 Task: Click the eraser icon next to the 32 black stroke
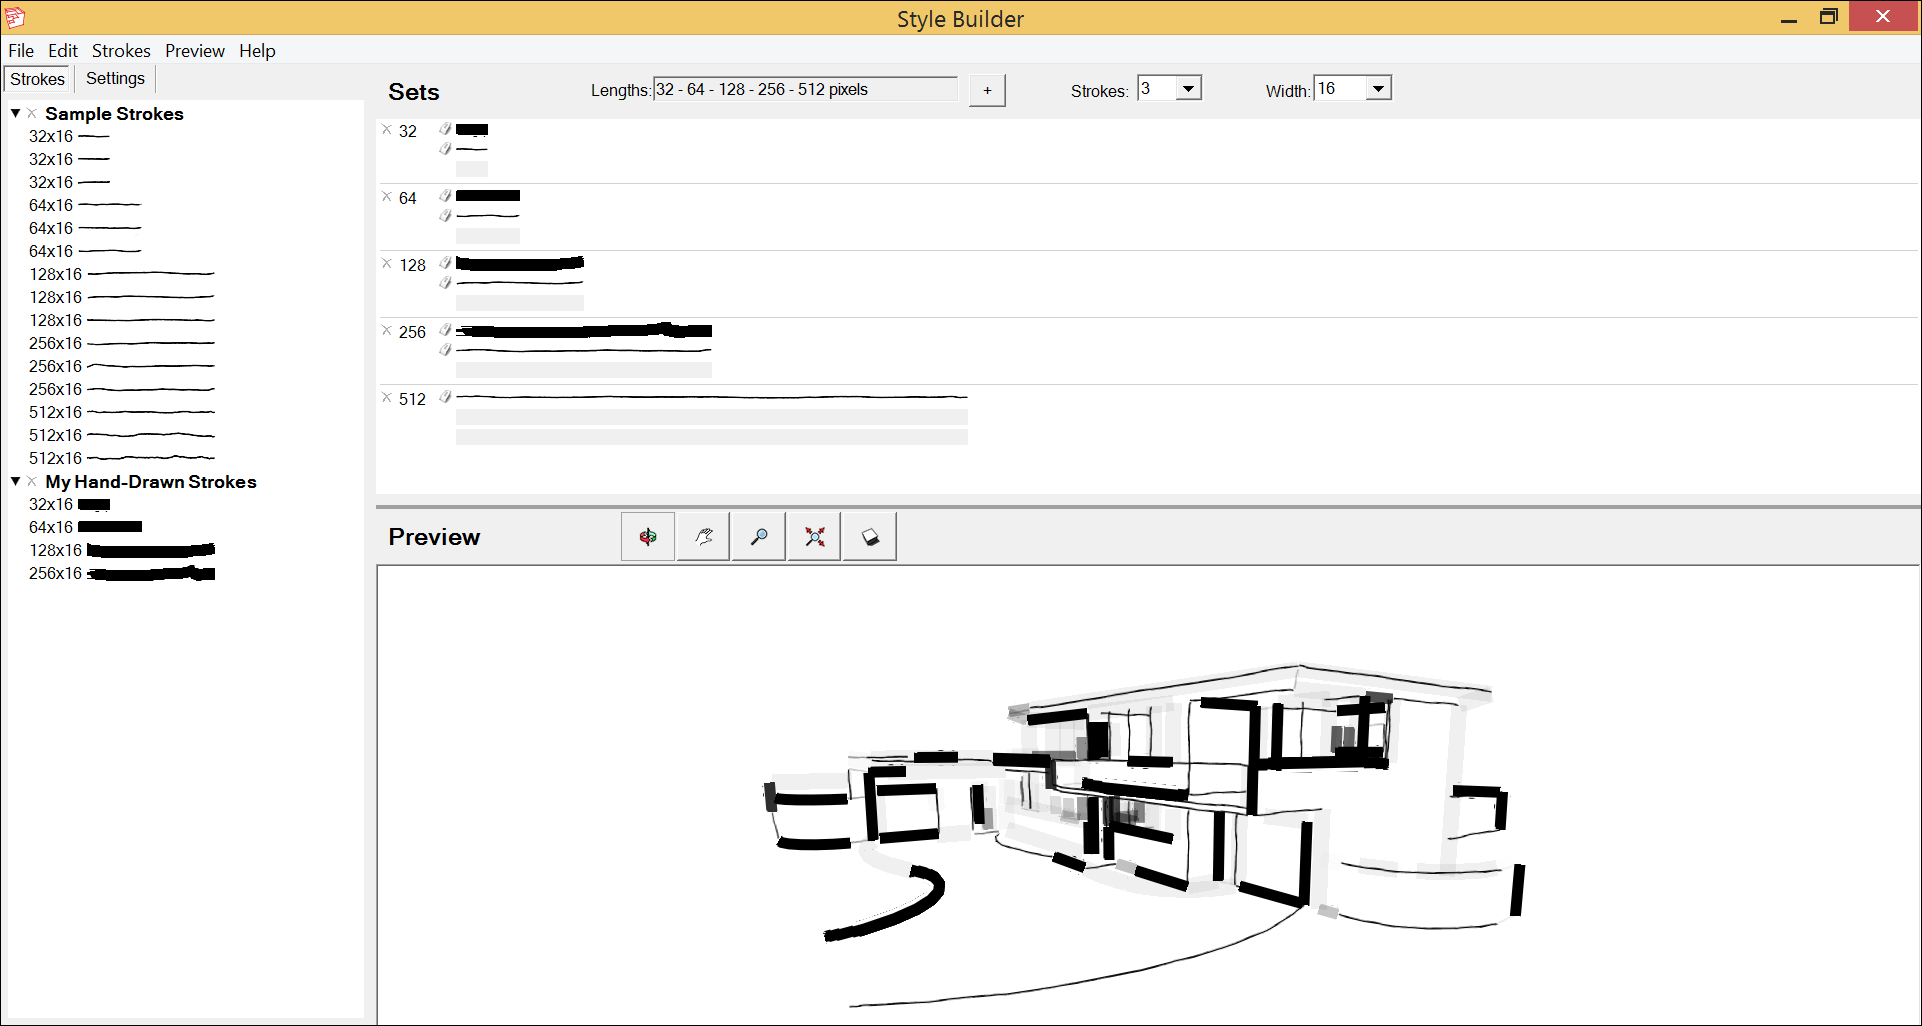click(x=444, y=128)
